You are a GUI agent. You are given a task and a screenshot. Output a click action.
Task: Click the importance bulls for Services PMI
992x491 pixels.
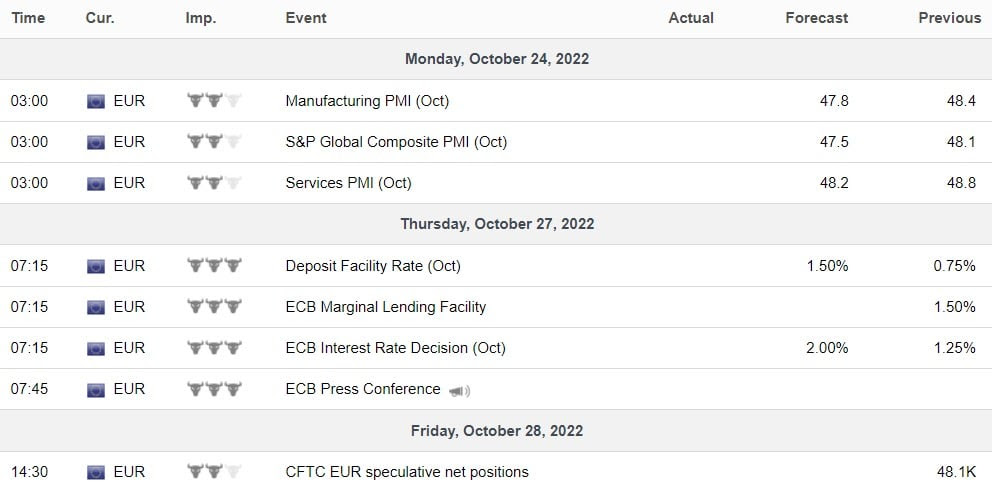click(214, 183)
